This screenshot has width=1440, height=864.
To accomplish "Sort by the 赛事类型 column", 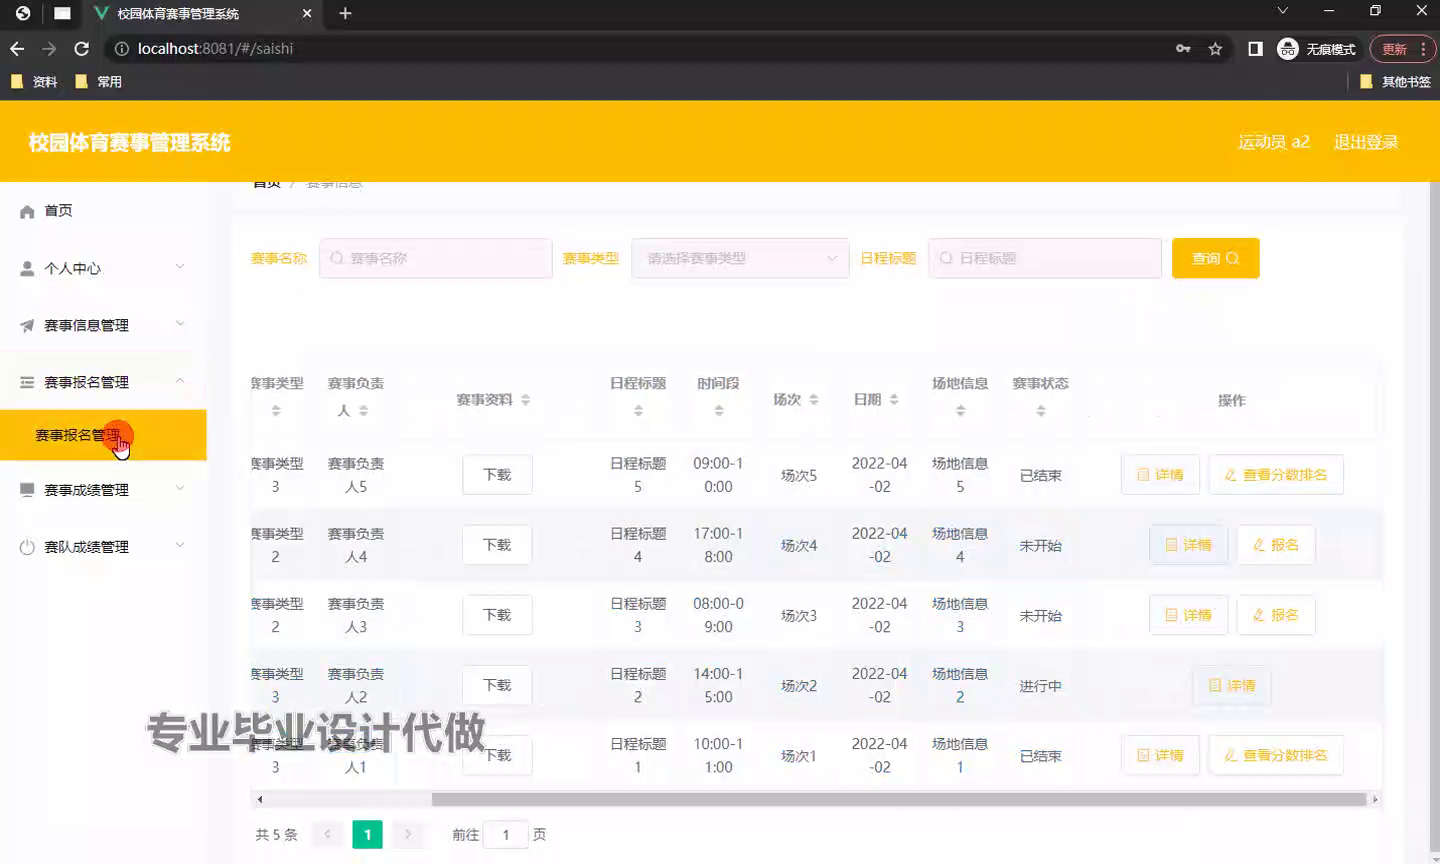I will 276,410.
